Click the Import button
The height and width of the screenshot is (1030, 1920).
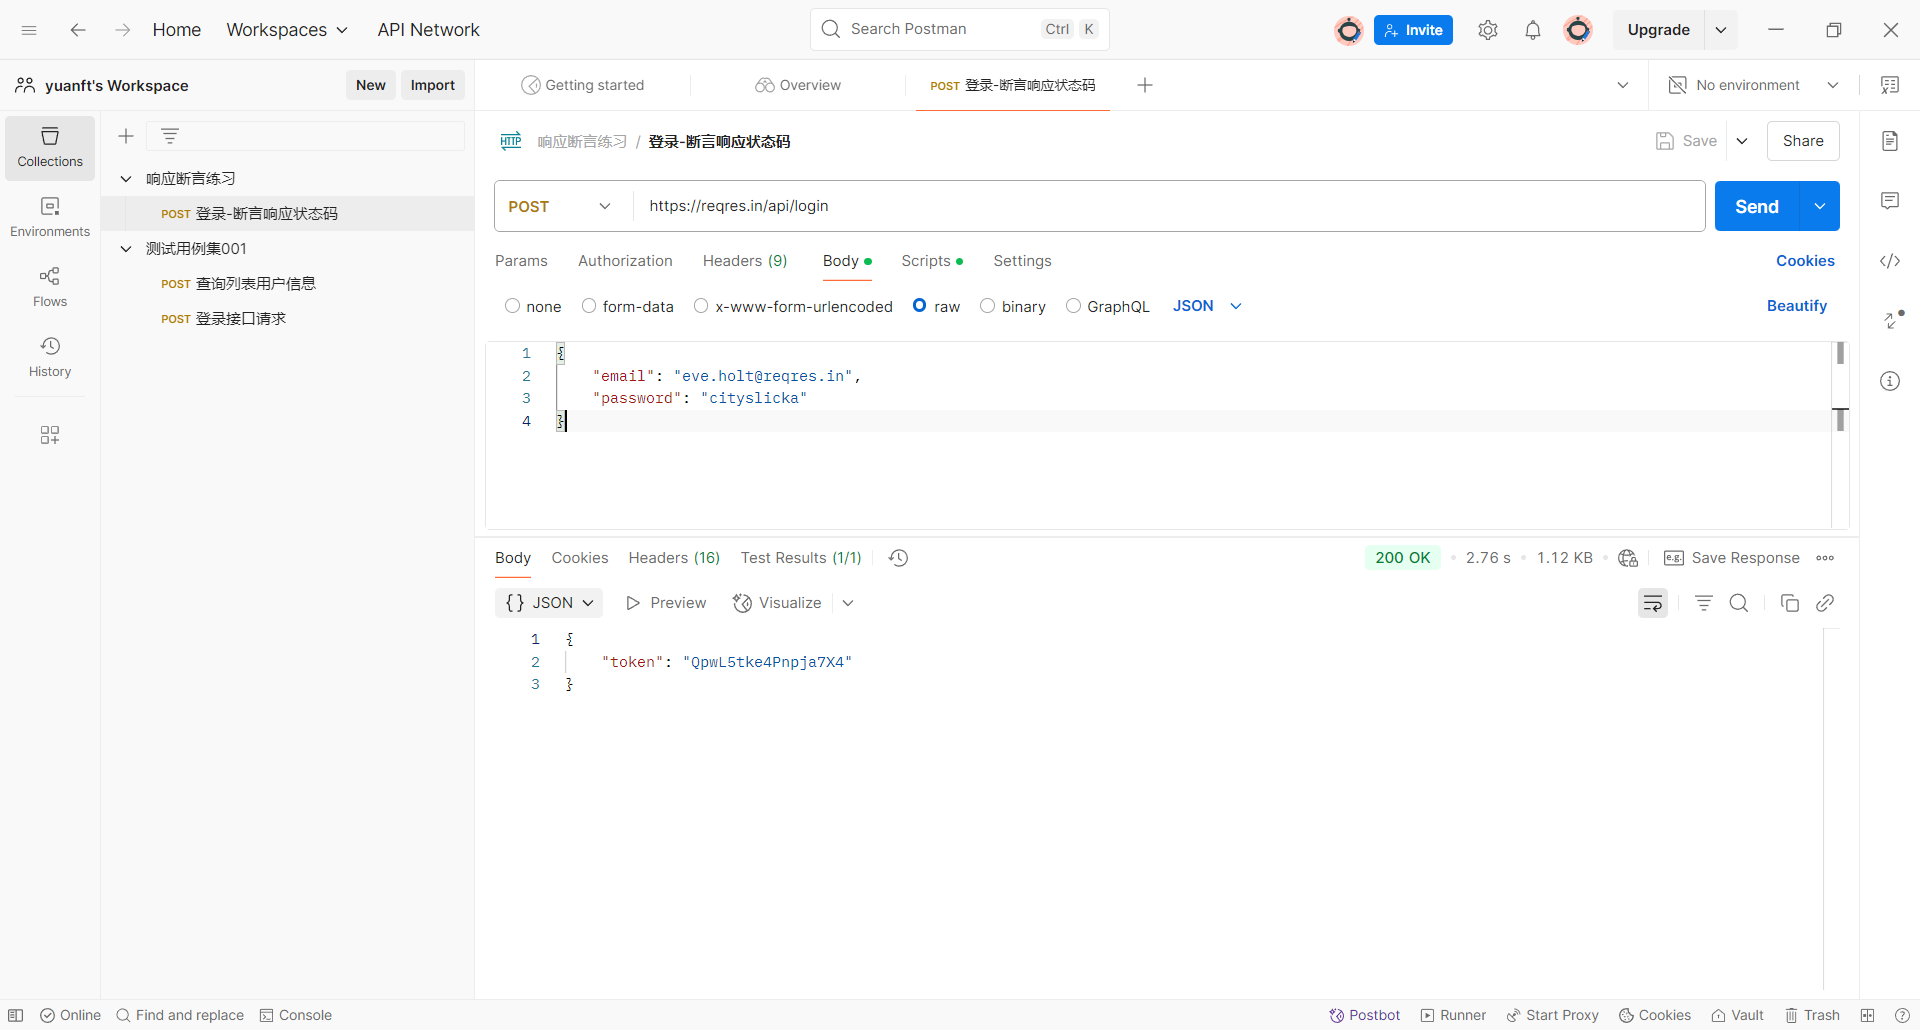pos(433,85)
